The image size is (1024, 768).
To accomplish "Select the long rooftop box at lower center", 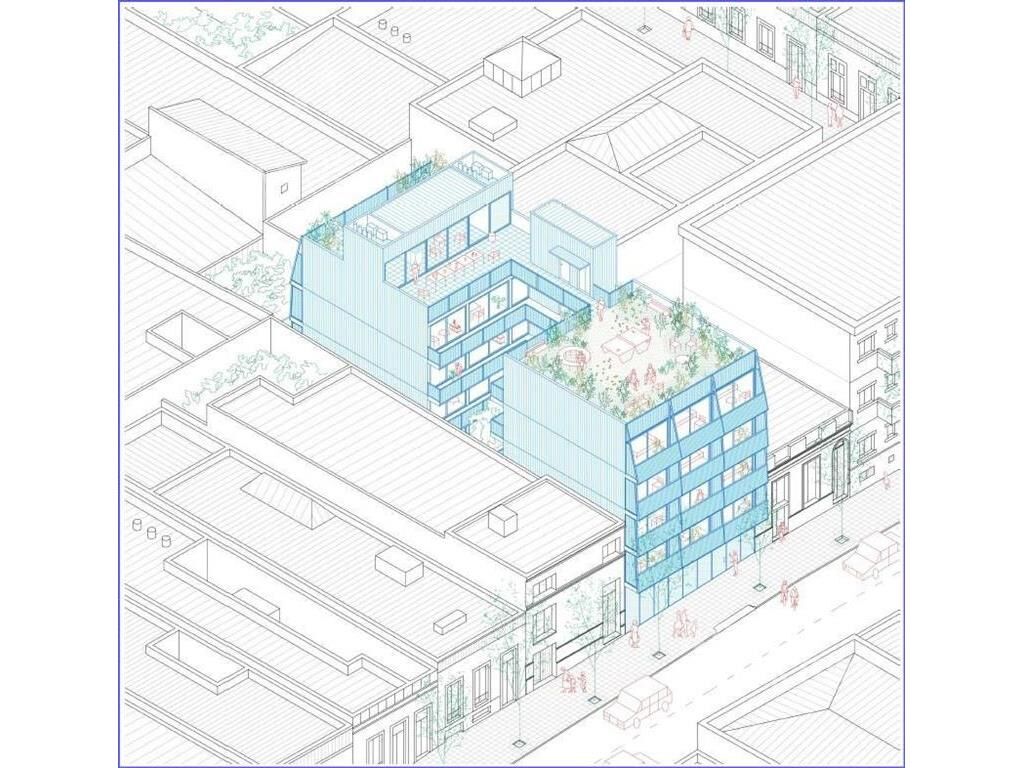I will click(x=449, y=620).
